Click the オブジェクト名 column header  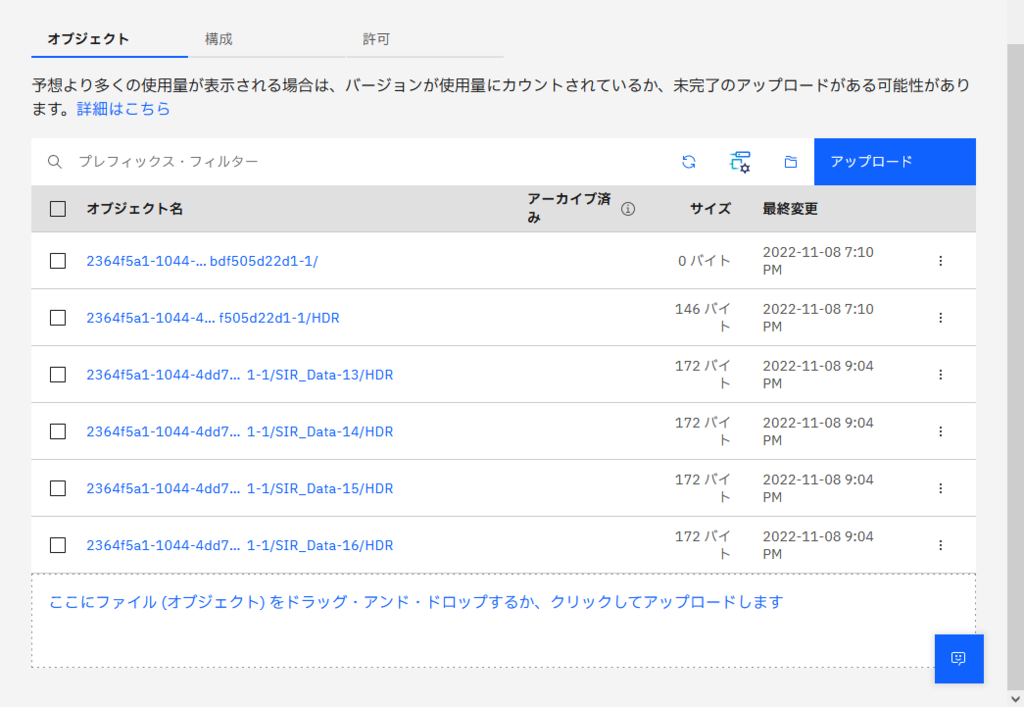pyautogui.click(x=135, y=209)
